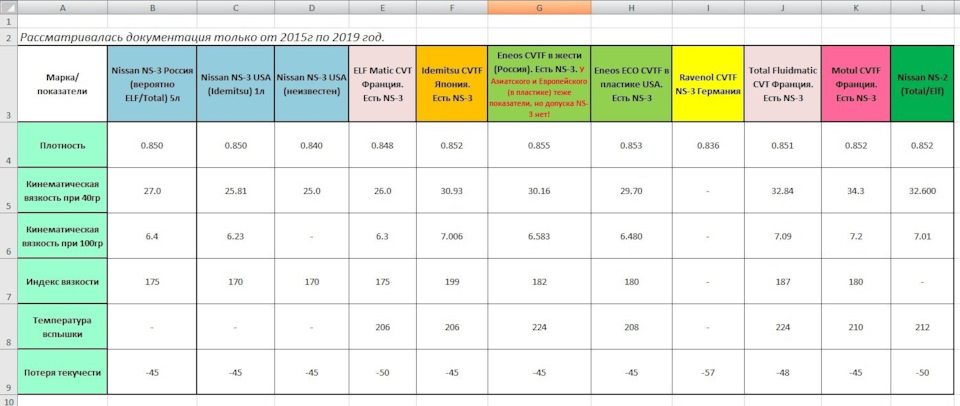Click viscosity value 27.0

pyautogui.click(x=152, y=190)
